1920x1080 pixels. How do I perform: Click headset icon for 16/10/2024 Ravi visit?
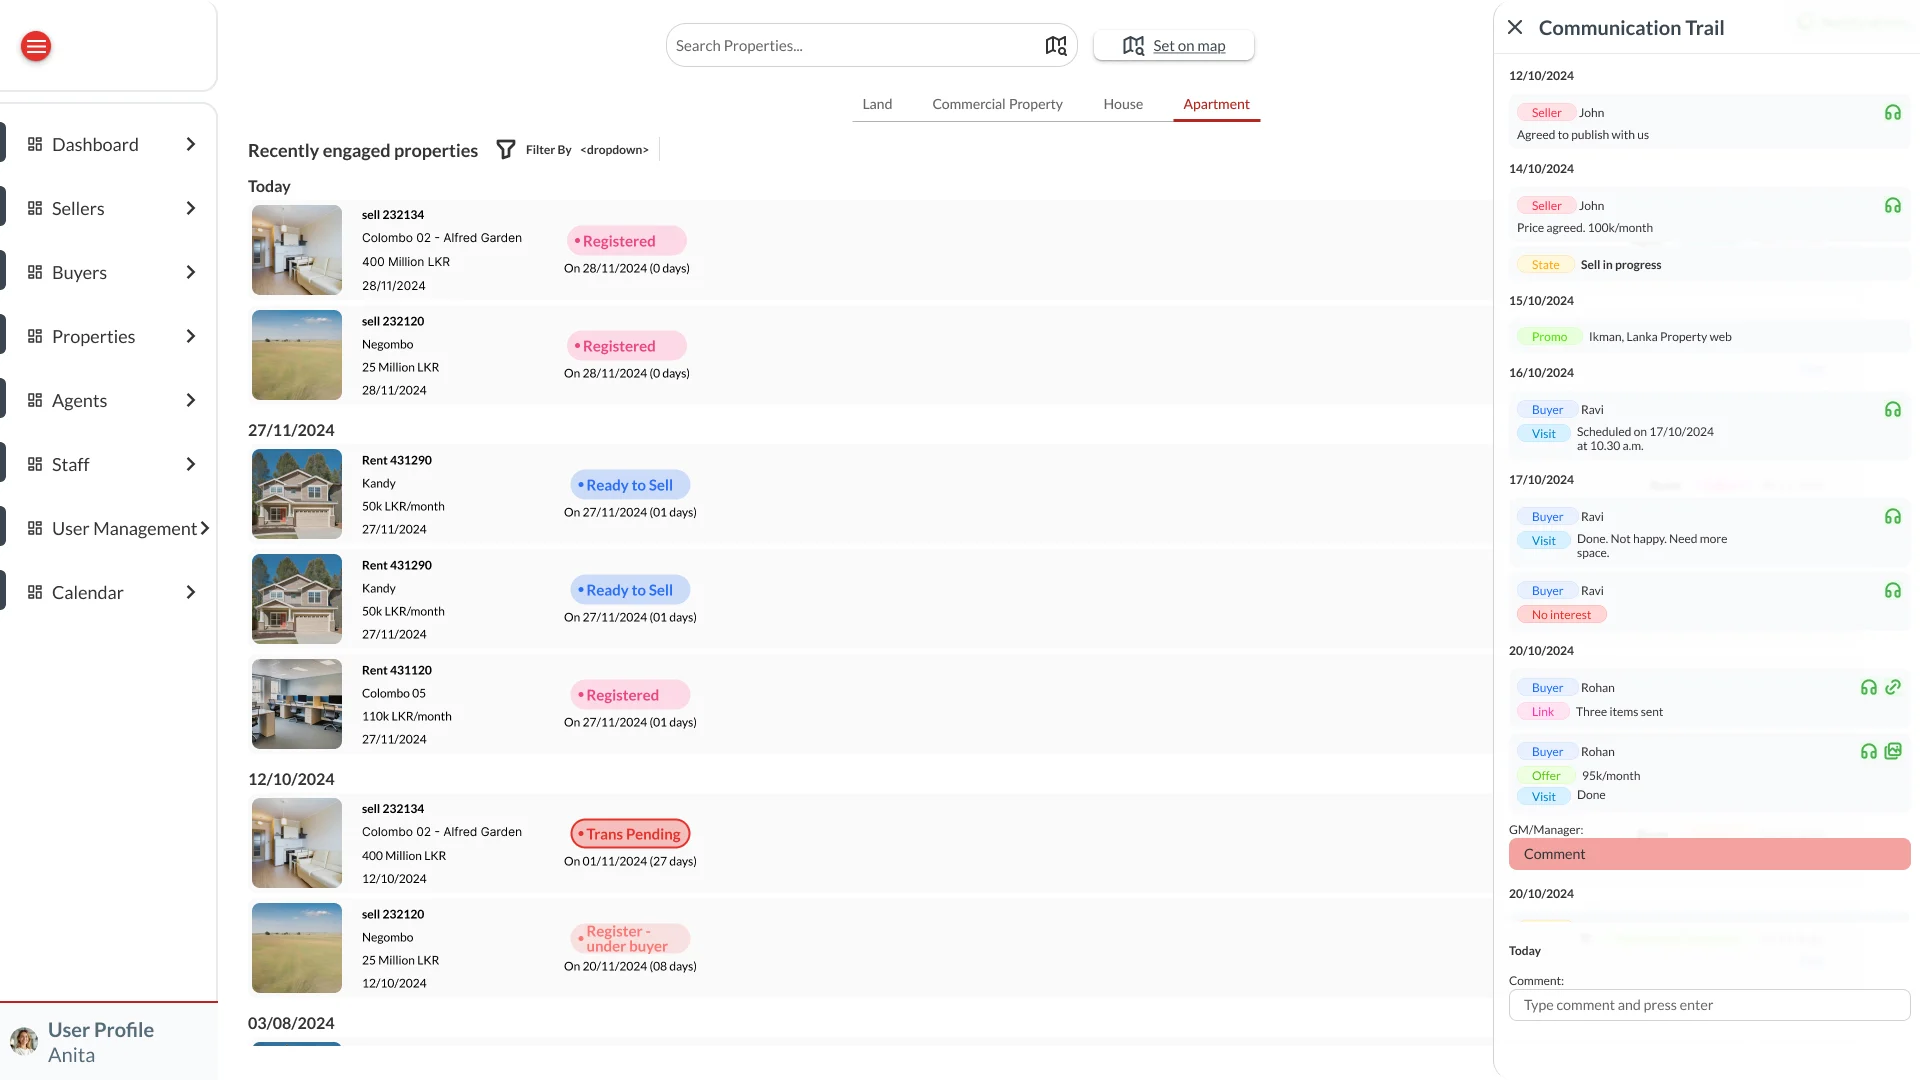coord(1893,410)
